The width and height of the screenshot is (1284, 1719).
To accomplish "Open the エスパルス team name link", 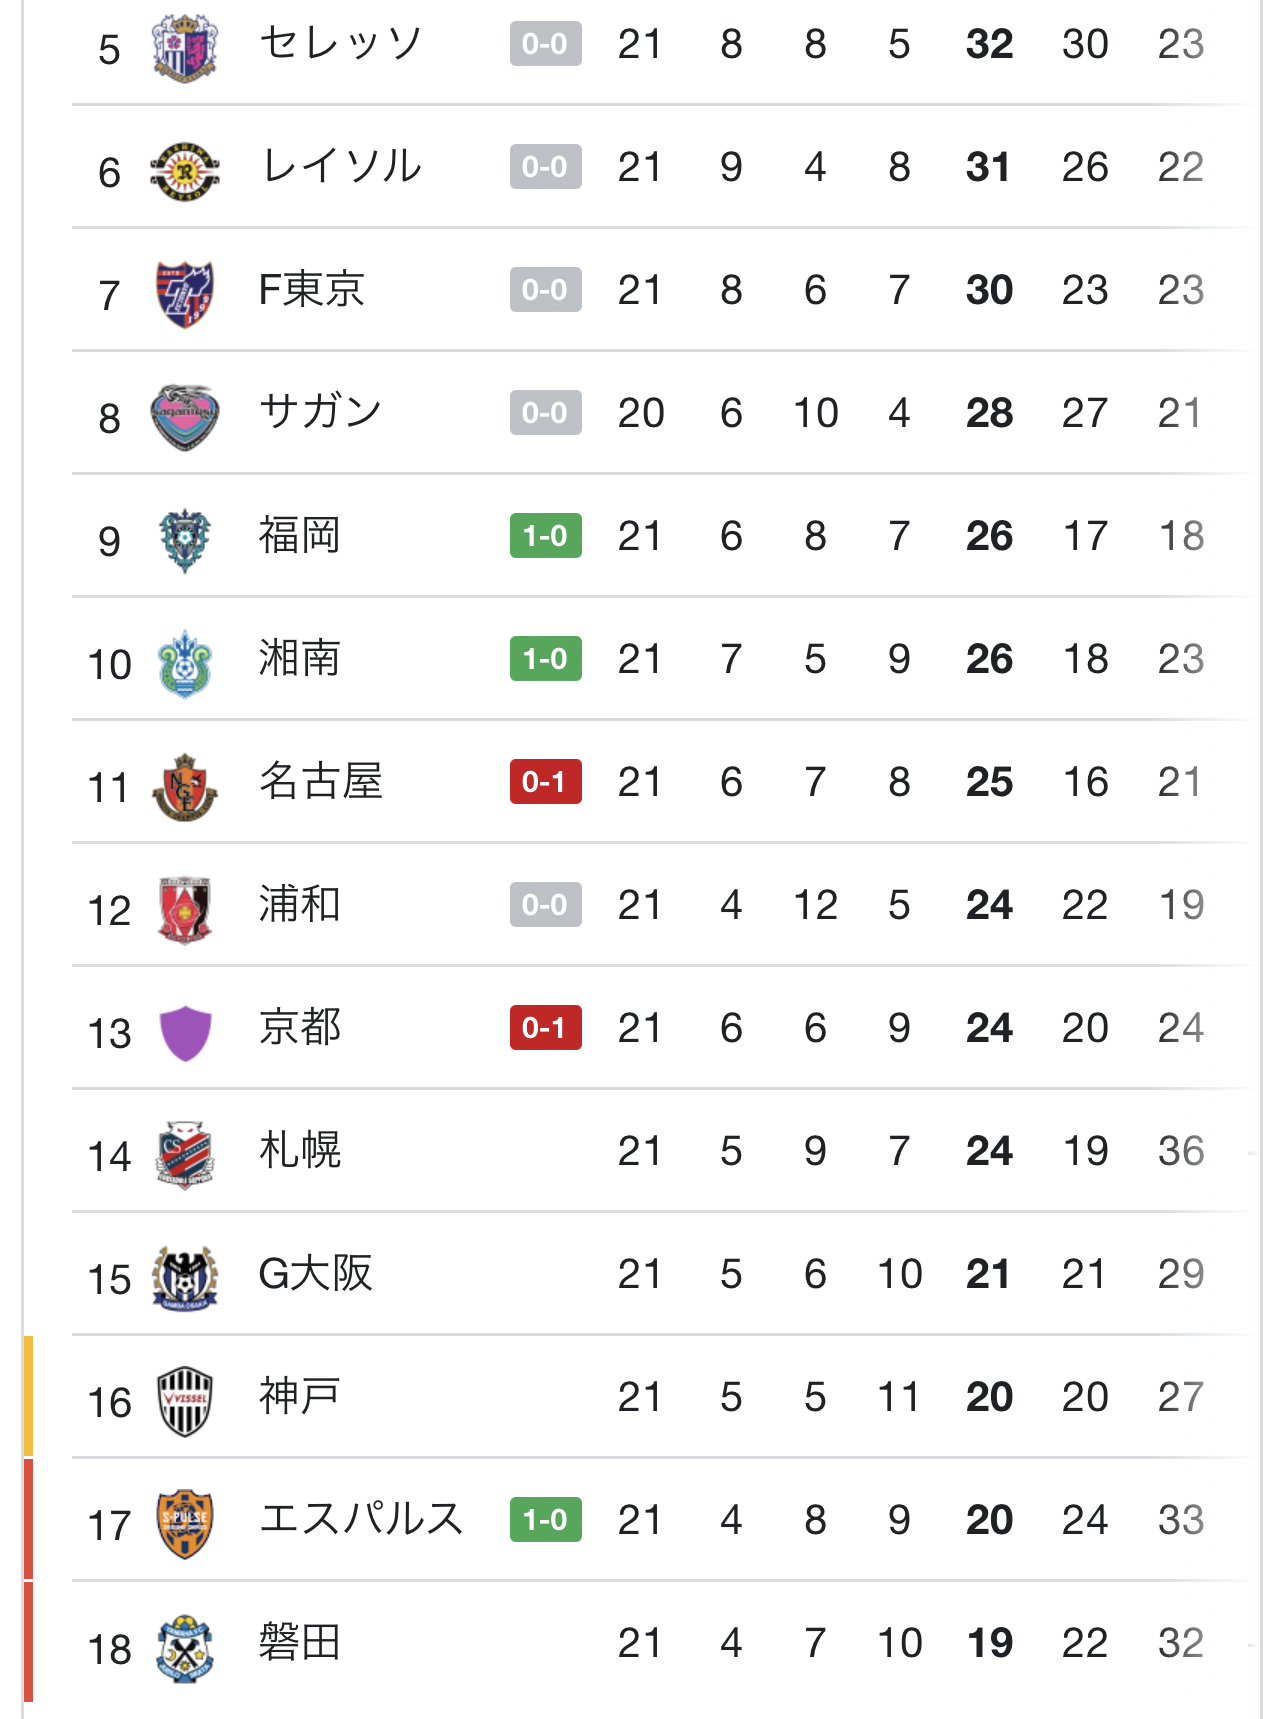I will [x=361, y=1519].
